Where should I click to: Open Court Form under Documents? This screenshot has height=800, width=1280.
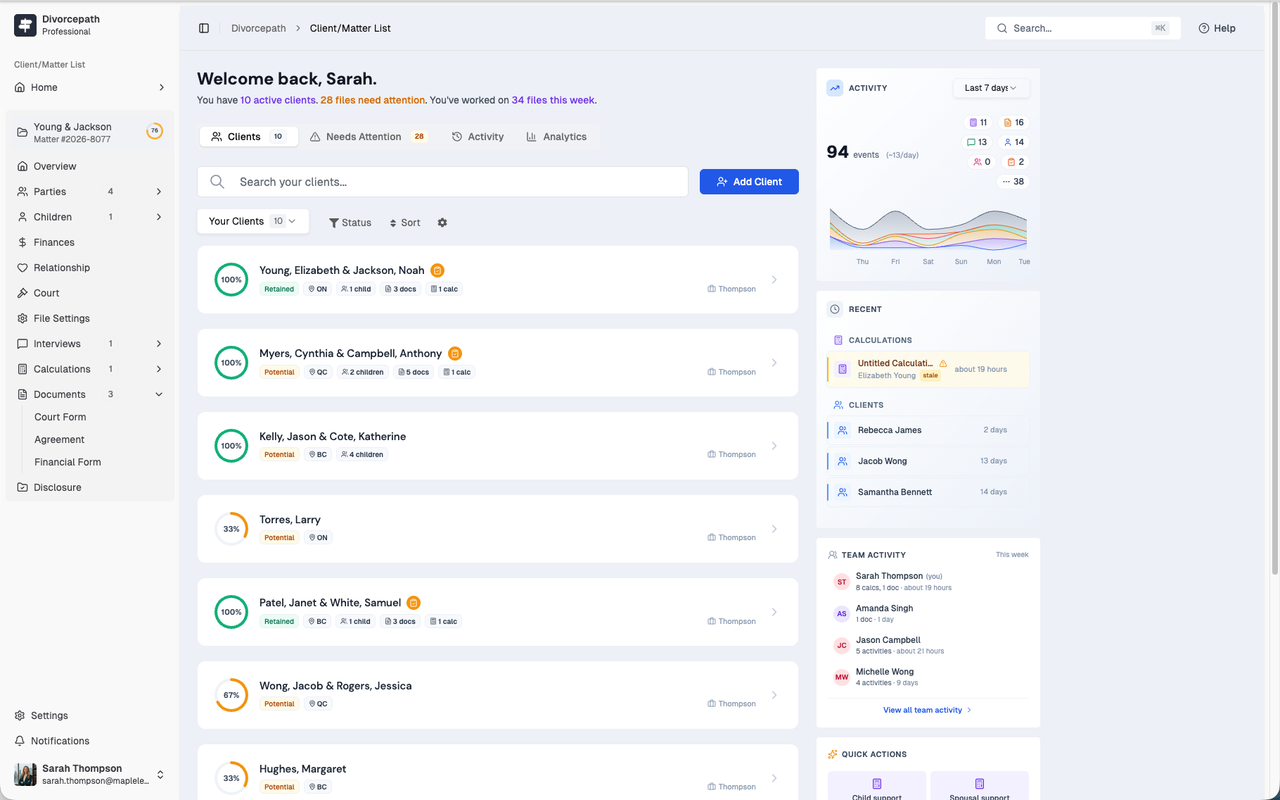(60, 417)
